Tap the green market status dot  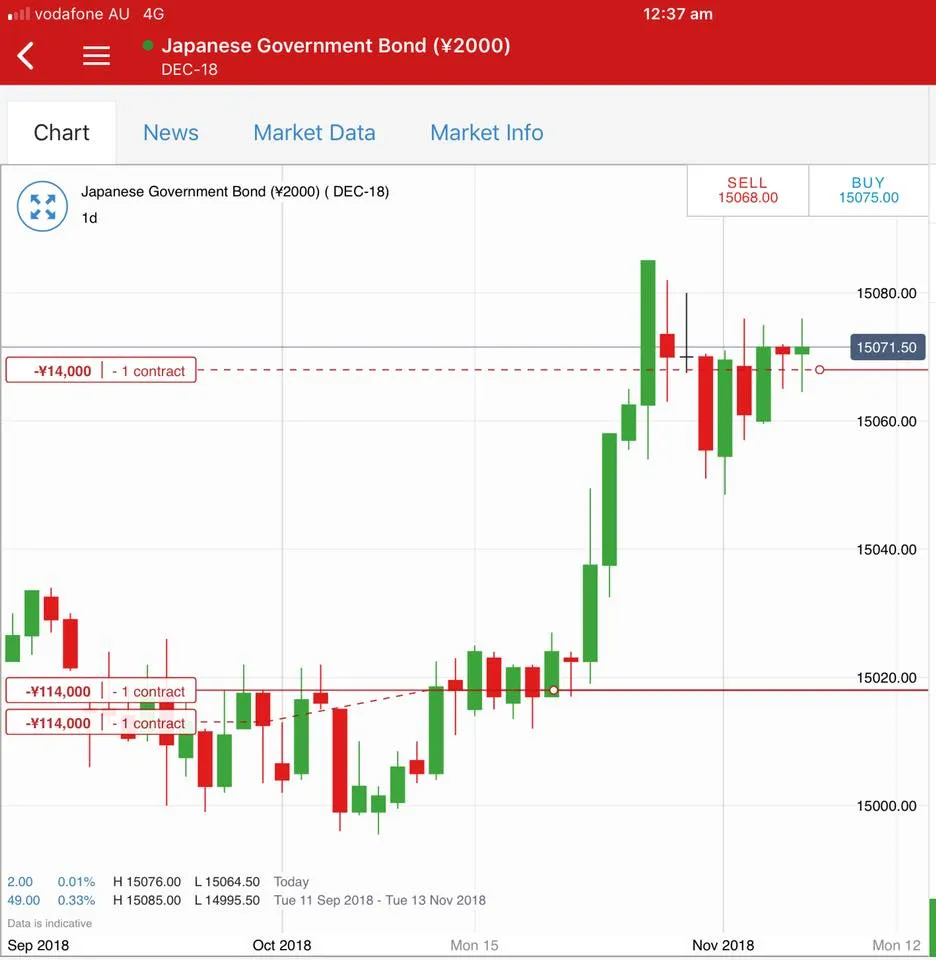point(148,45)
